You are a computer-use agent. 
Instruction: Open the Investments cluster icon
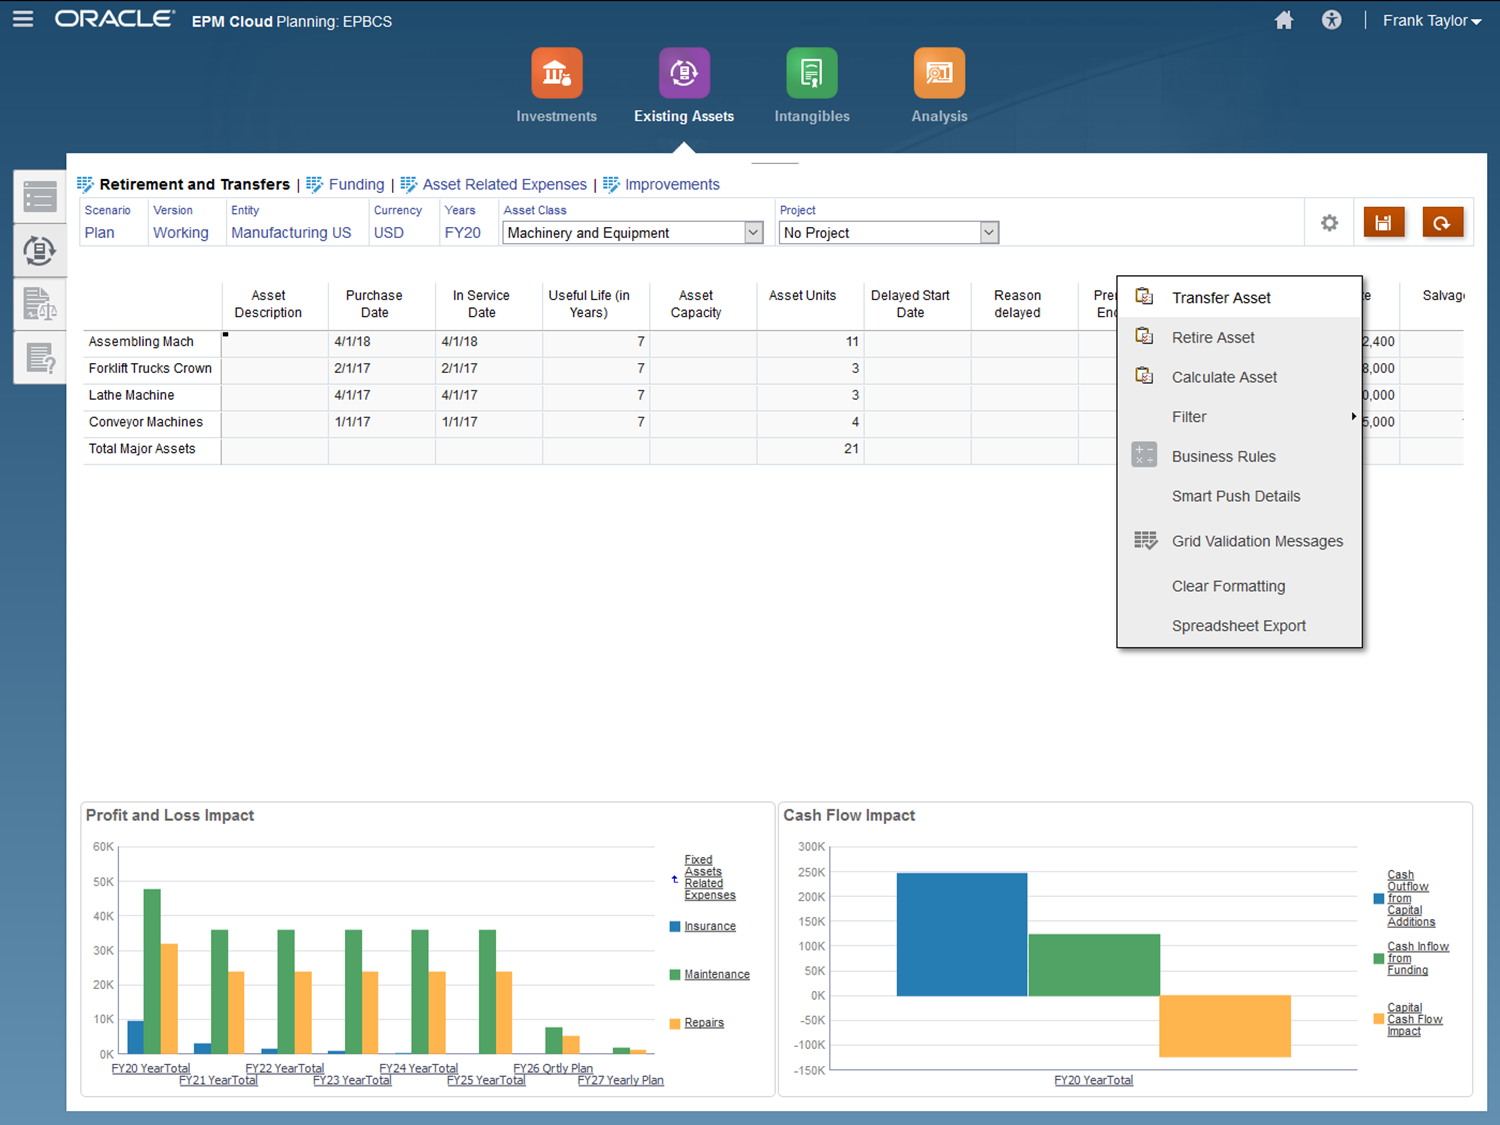(556, 74)
